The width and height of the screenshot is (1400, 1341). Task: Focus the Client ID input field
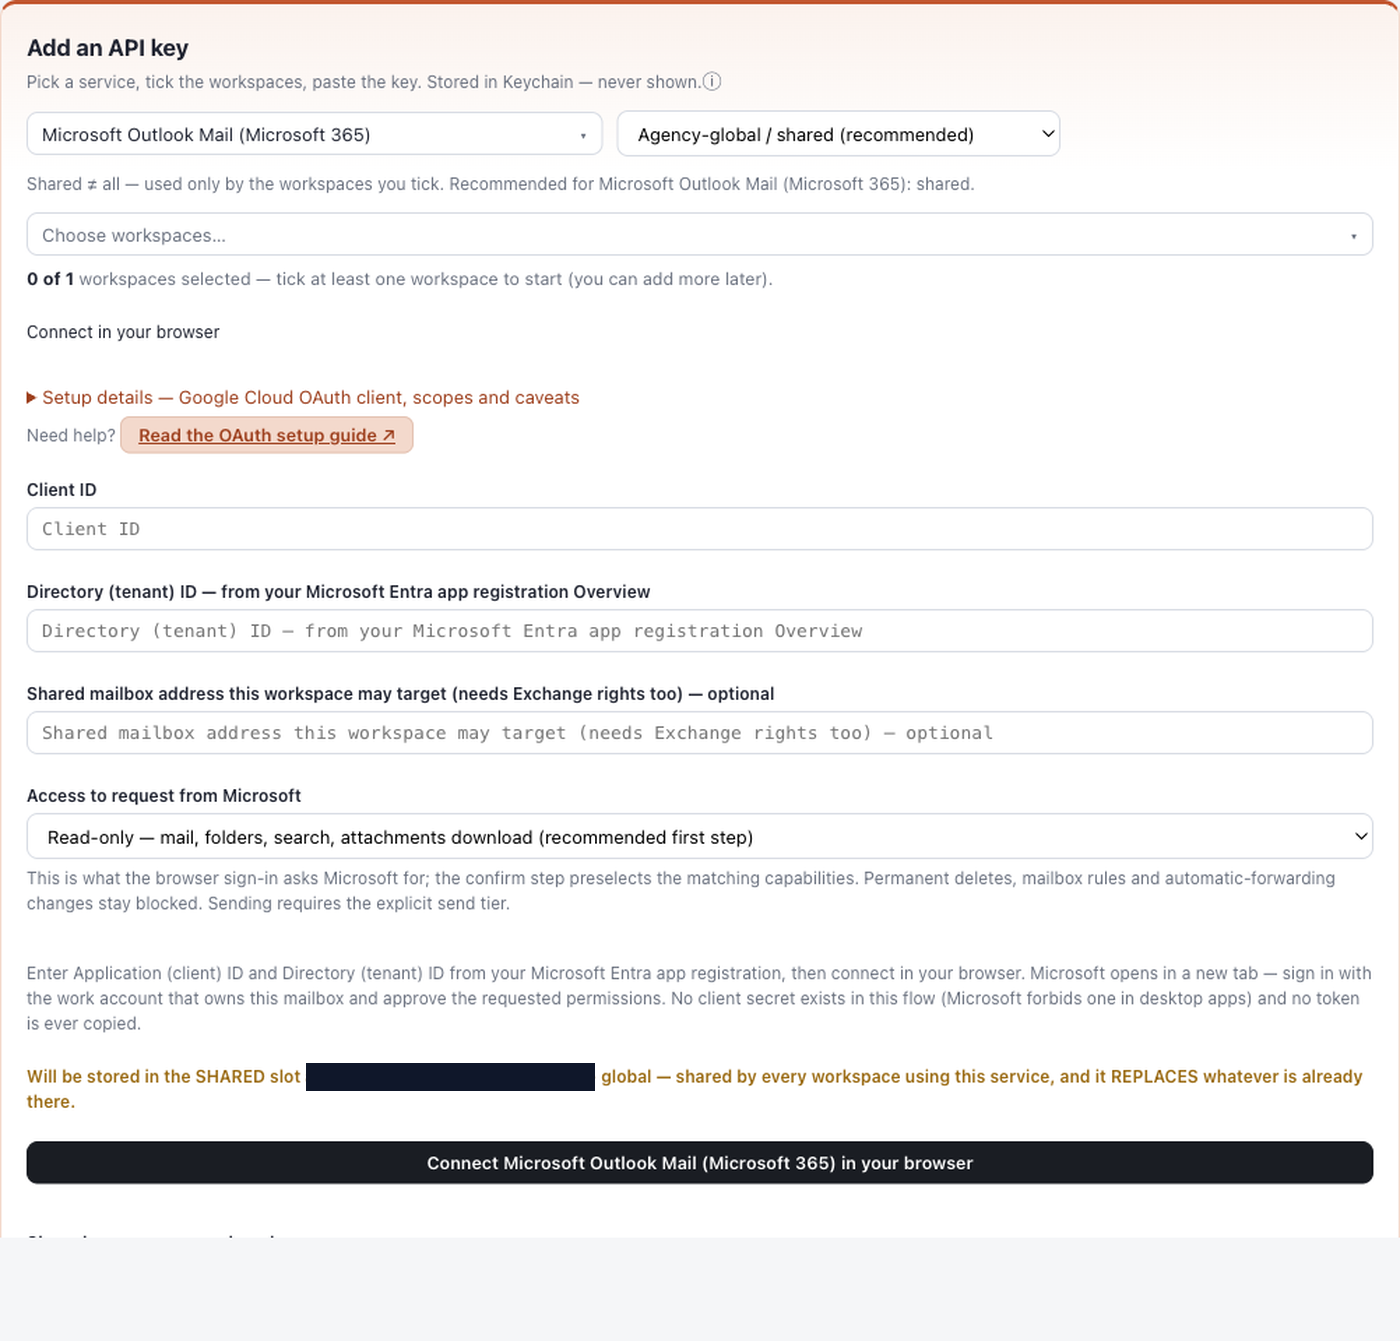pos(699,529)
